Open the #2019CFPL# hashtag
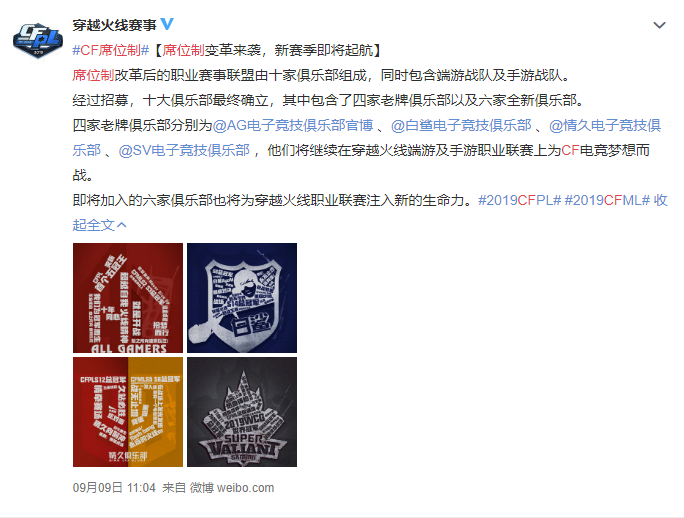Image resolution: width=684 pixels, height=518 pixels. coord(520,200)
